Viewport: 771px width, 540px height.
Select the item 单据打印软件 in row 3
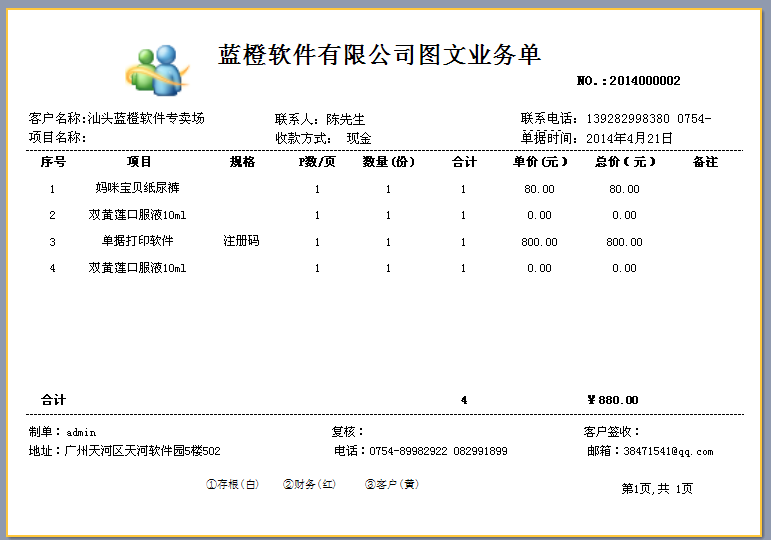coord(138,241)
